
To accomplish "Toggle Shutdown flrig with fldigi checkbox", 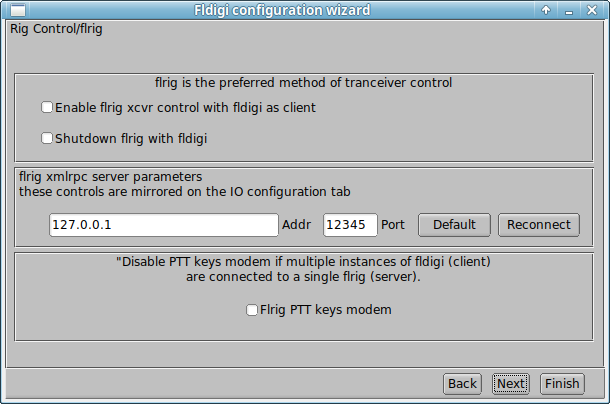I will coord(47,138).
